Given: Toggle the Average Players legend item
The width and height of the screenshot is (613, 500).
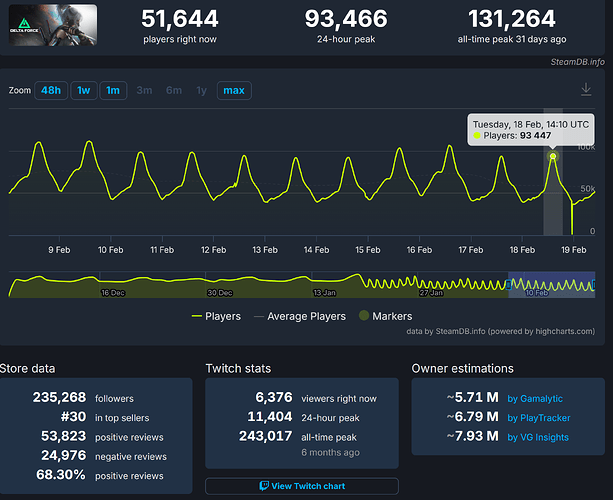Looking at the screenshot, I should [298, 316].
